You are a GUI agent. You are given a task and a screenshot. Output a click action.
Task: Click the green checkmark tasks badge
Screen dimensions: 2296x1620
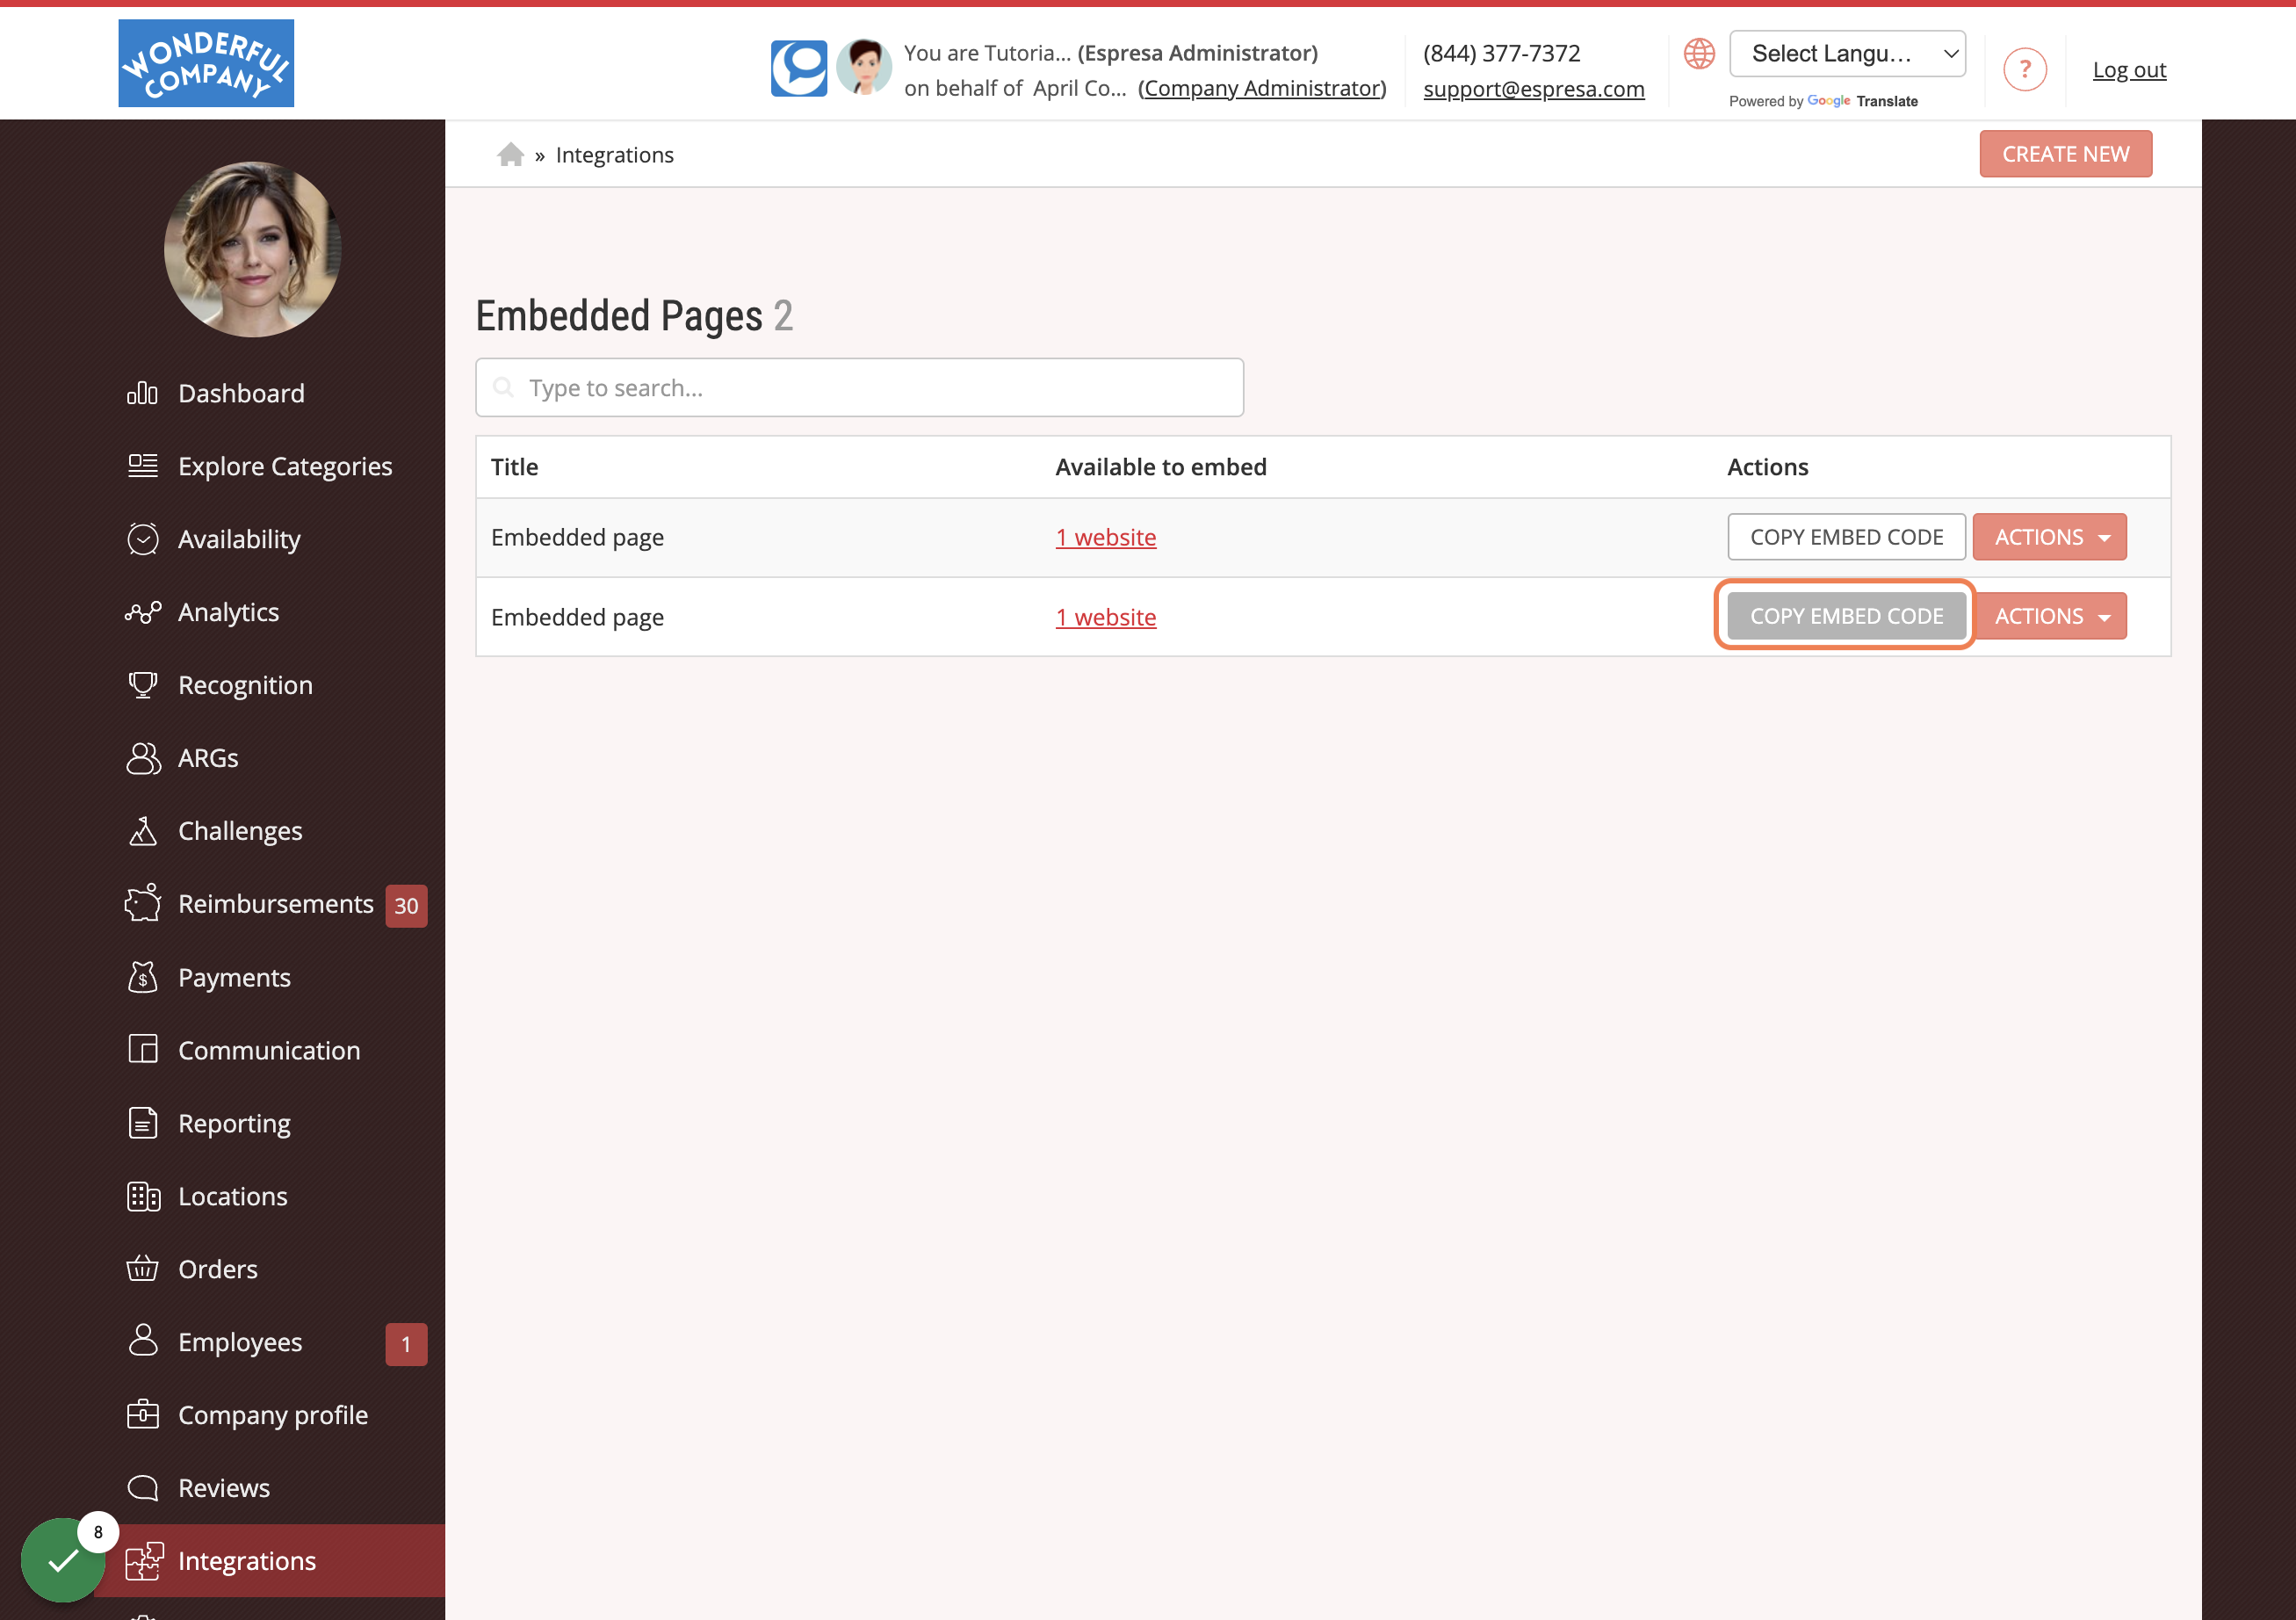click(x=63, y=1560)
